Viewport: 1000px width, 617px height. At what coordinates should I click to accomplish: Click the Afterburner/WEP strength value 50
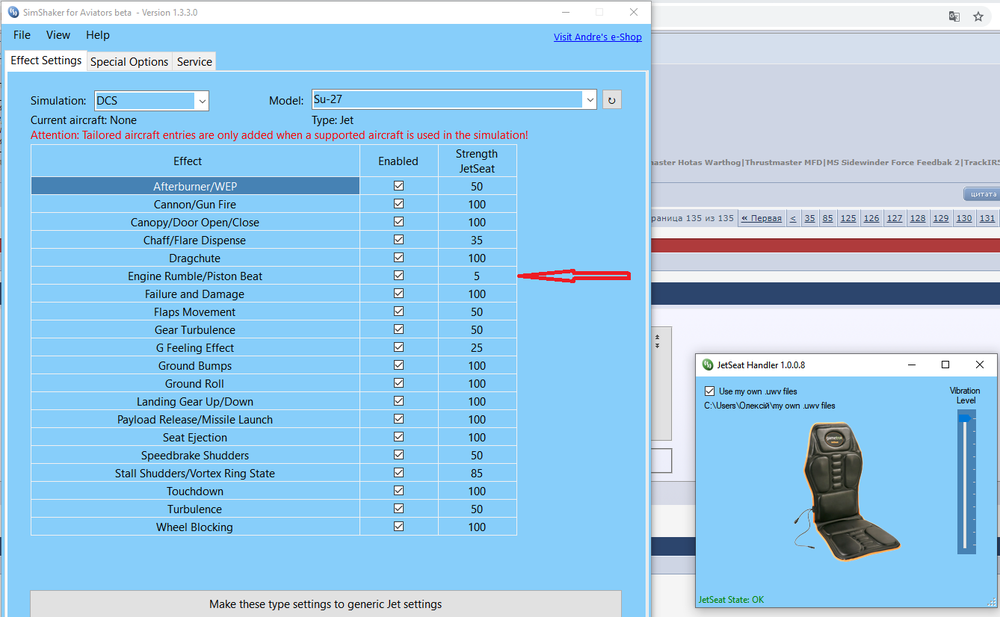point(477,186)
